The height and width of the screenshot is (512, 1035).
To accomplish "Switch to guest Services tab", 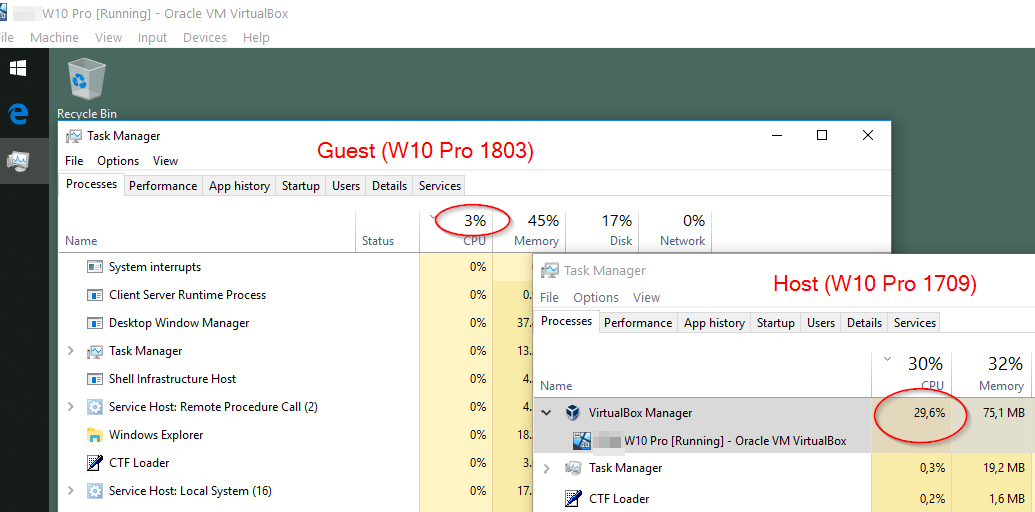I will pyautogui.click(x=440, y=186).
